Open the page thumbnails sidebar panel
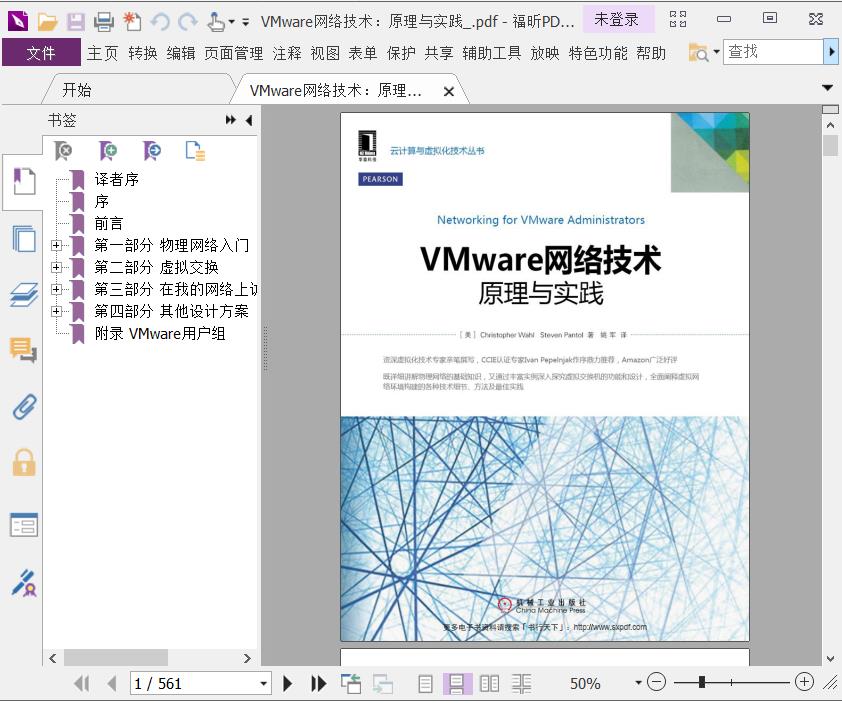Screen dimensions: 842x703 click(24, 239)
